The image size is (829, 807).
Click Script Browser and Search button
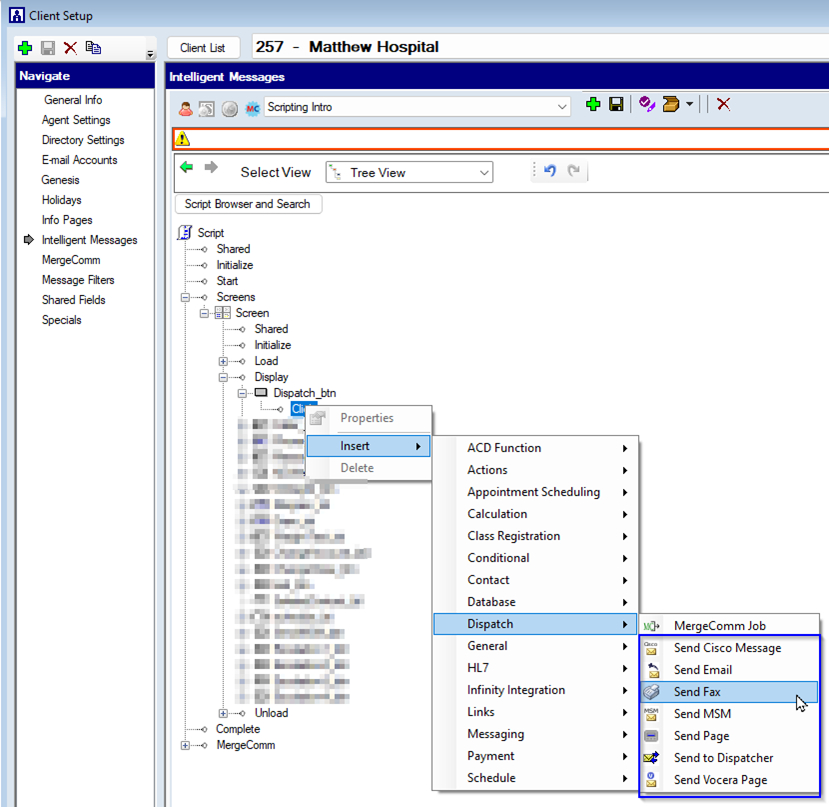(248, 204)
